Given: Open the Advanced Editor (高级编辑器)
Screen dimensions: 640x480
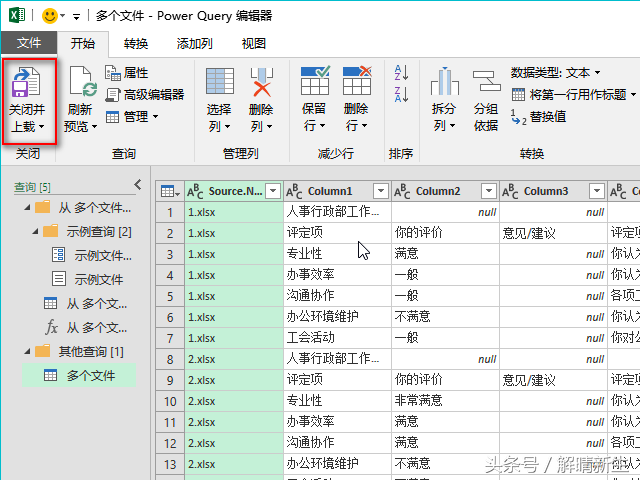Looking at the screenshot, I should [144, 95].
